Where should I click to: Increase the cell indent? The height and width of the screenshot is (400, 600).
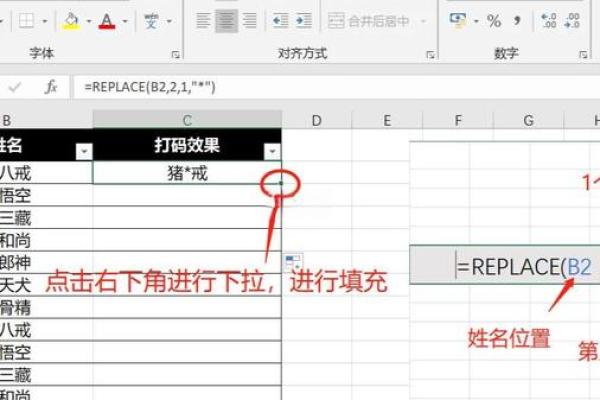coord(304,21)
